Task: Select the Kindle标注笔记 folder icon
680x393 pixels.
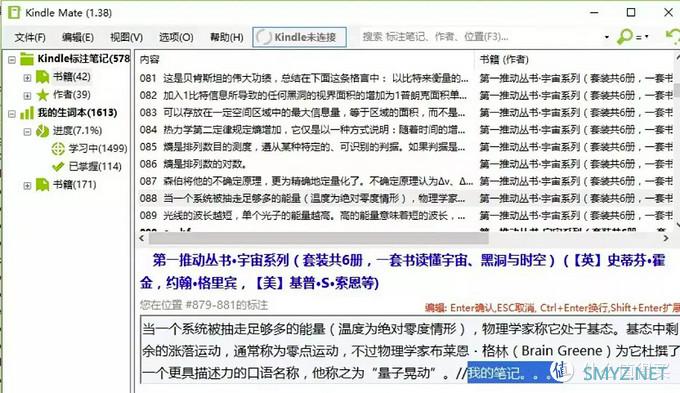Action: [27, 59]
